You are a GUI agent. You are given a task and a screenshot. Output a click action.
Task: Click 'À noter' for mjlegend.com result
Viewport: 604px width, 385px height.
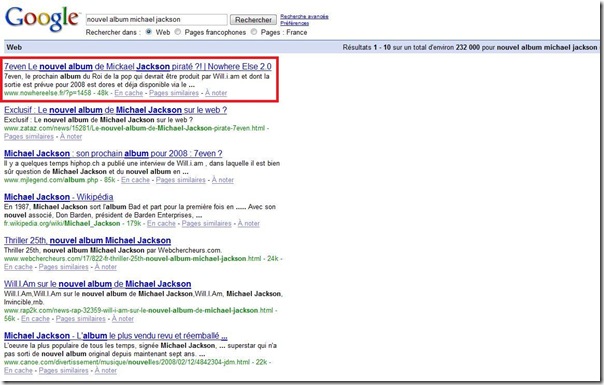(223, 180)
